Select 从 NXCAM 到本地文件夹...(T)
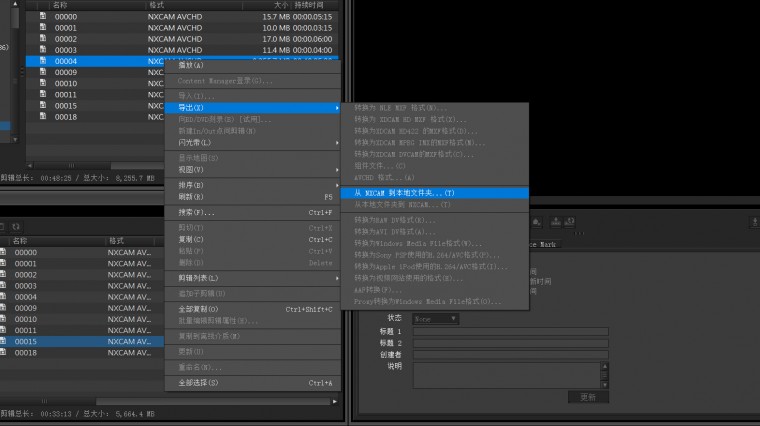Screen dimensions: 760x426 (434, 193)
